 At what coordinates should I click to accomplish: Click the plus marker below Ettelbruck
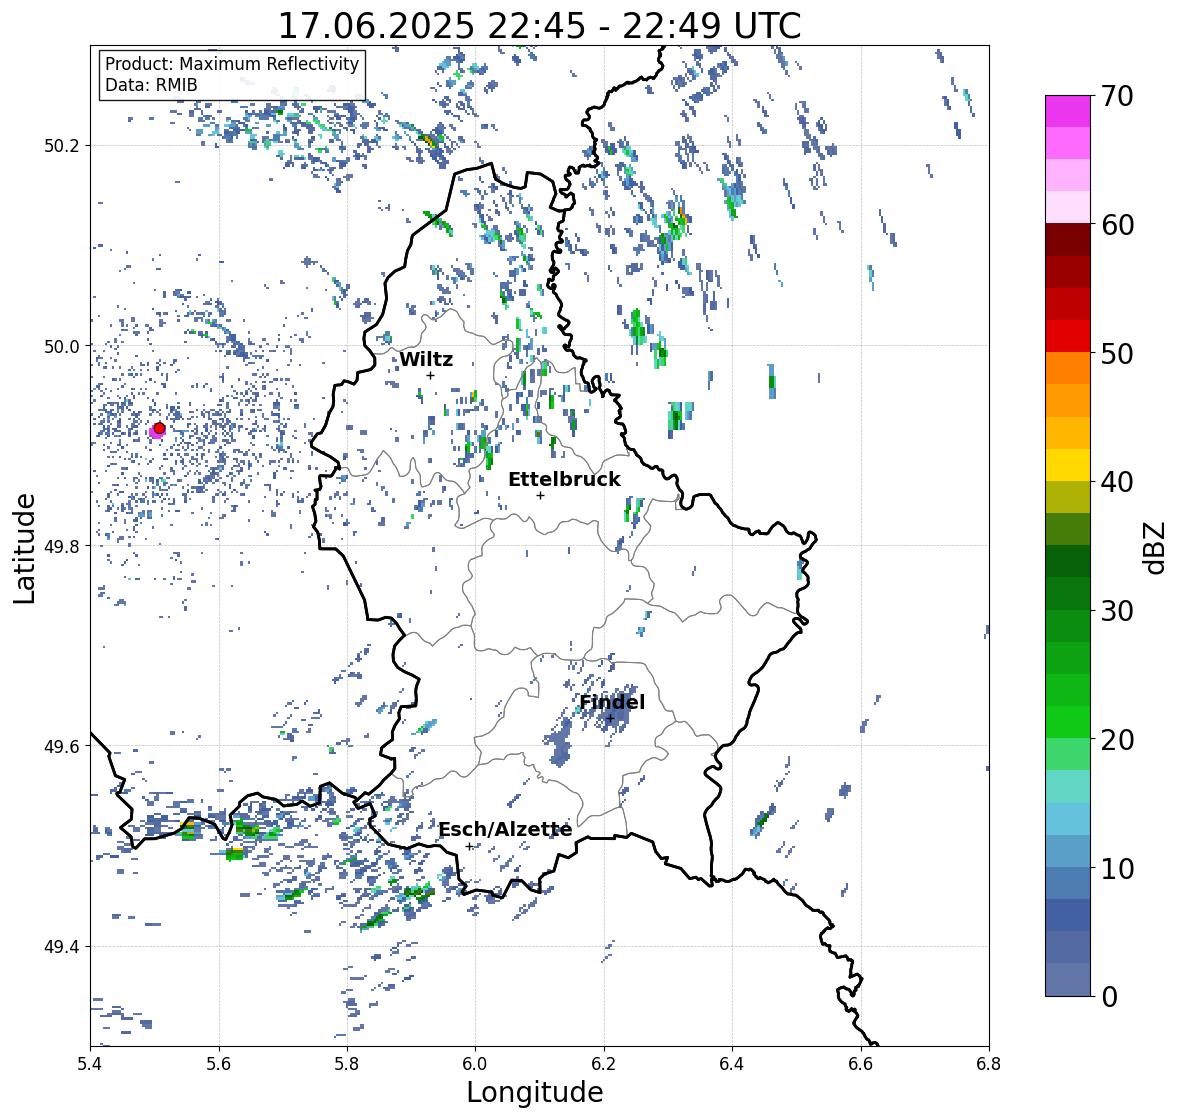click(540, 495)
